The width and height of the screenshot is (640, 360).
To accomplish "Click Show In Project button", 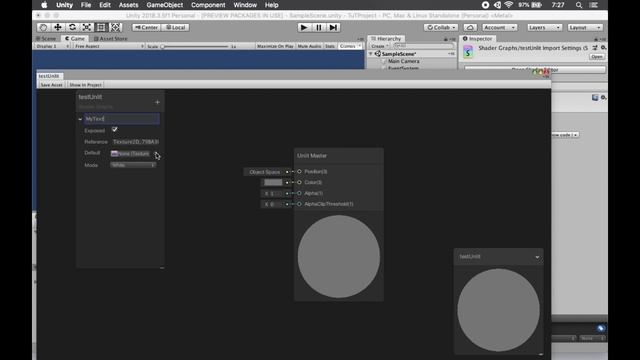I will coord(85,85).
